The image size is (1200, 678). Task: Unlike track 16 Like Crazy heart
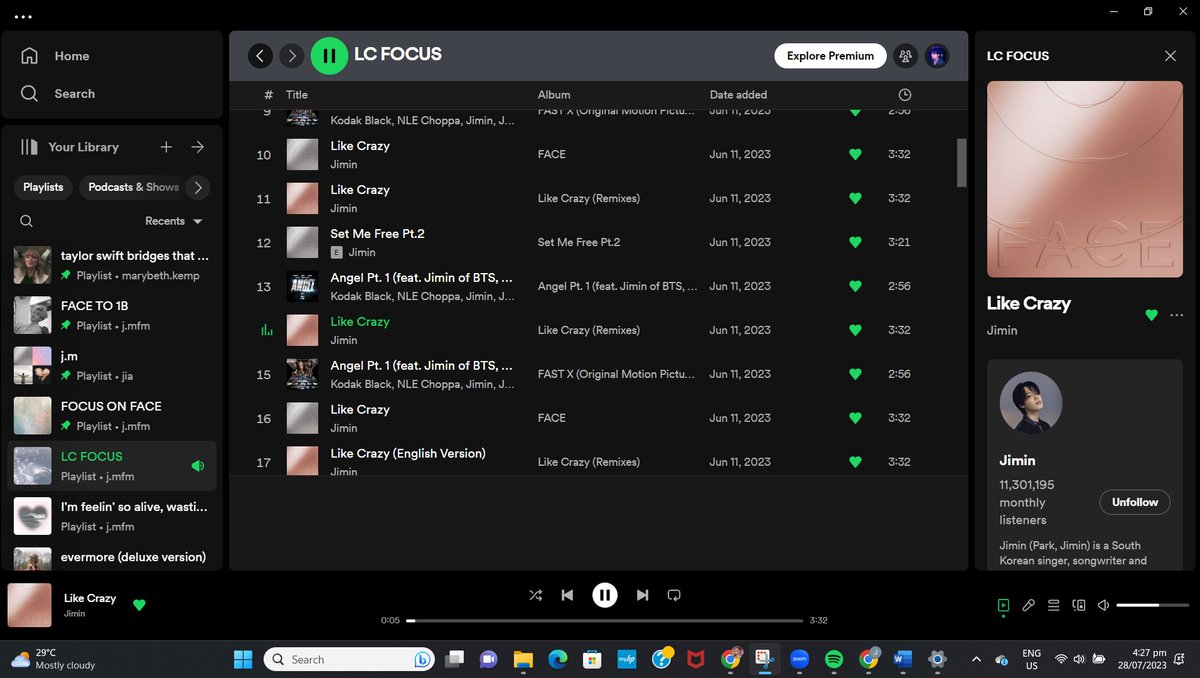(855, 418)
